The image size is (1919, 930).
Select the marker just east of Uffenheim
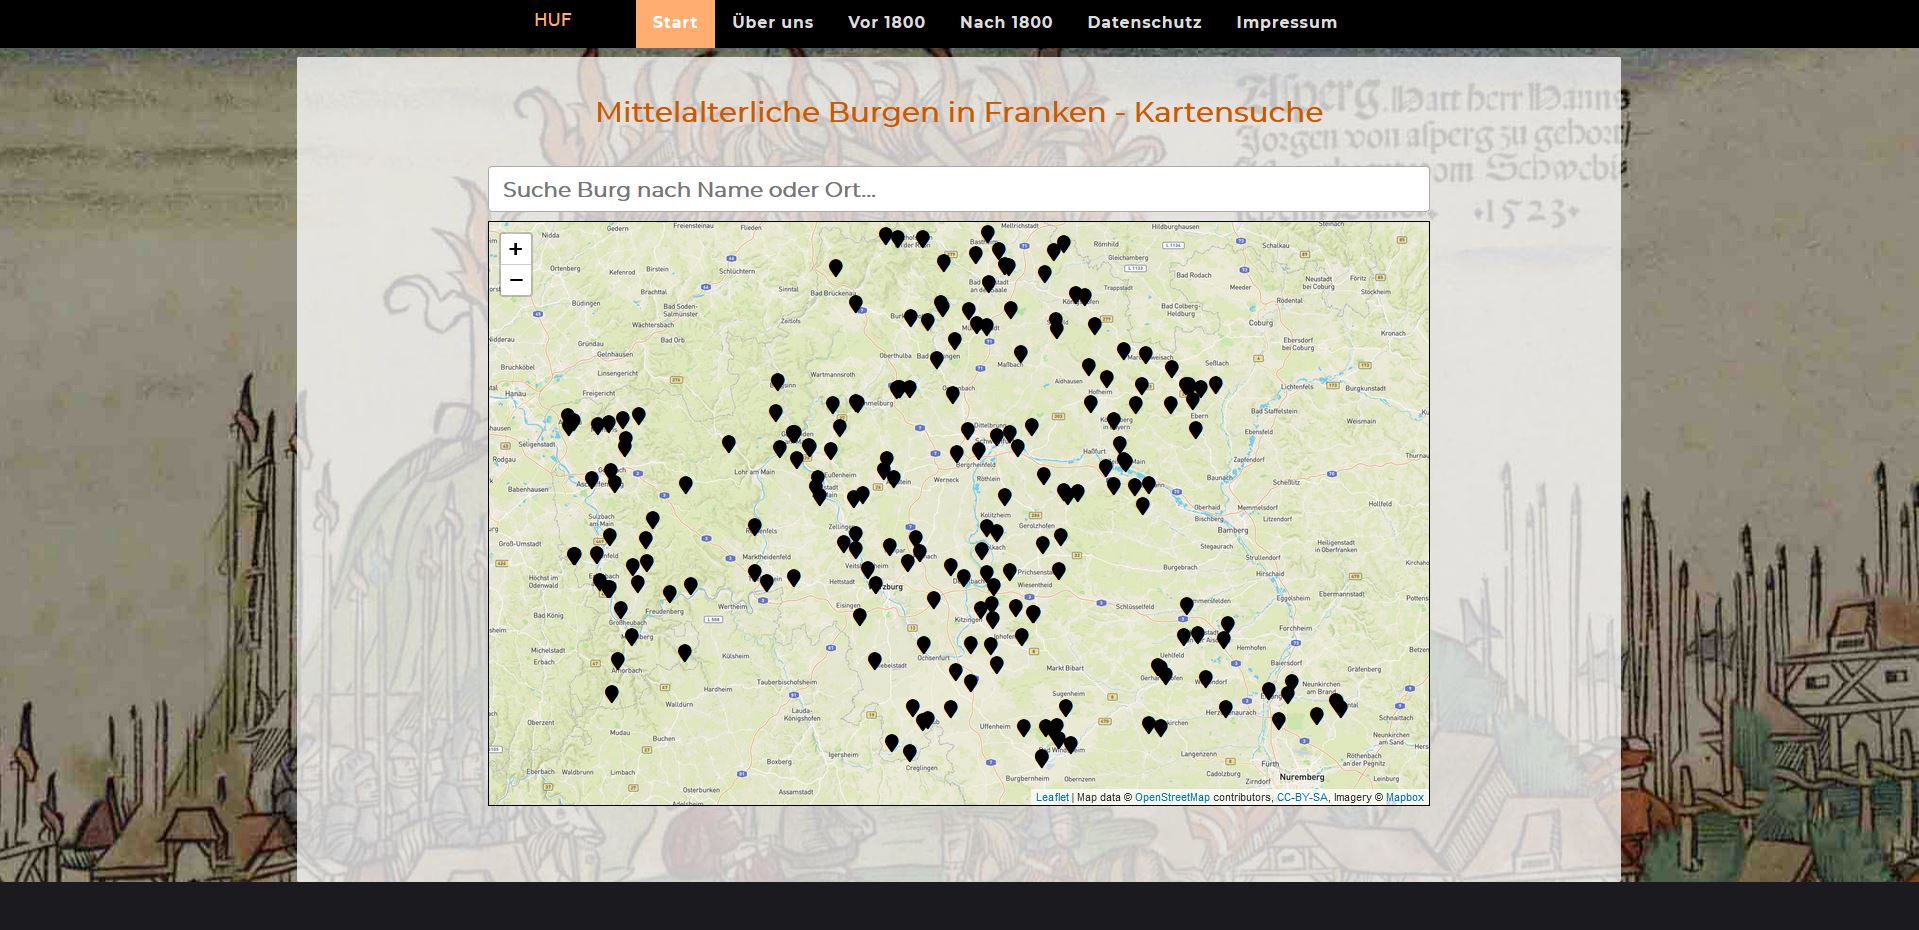point(1024,728)
